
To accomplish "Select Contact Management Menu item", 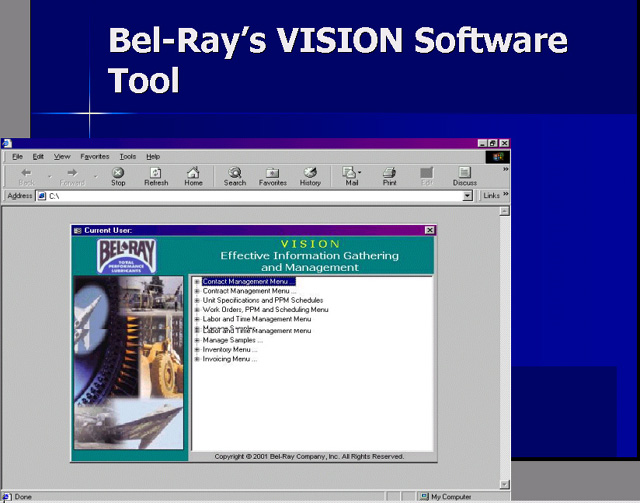I will point(248,282).
